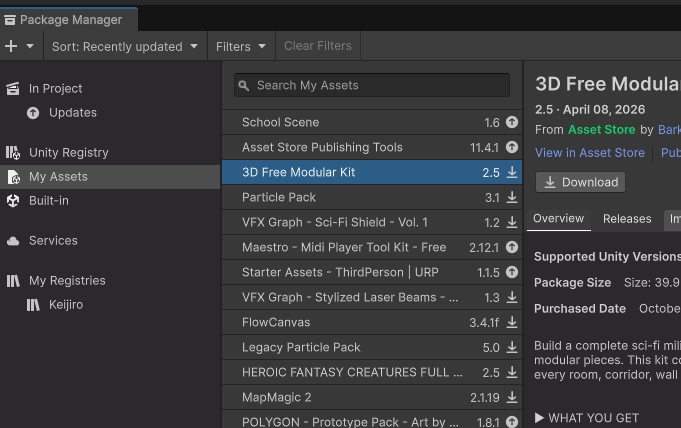Select Maestro - Midi Player Tool Kit row
This screenshot has width=681, height=428.
tap(372, 247)
